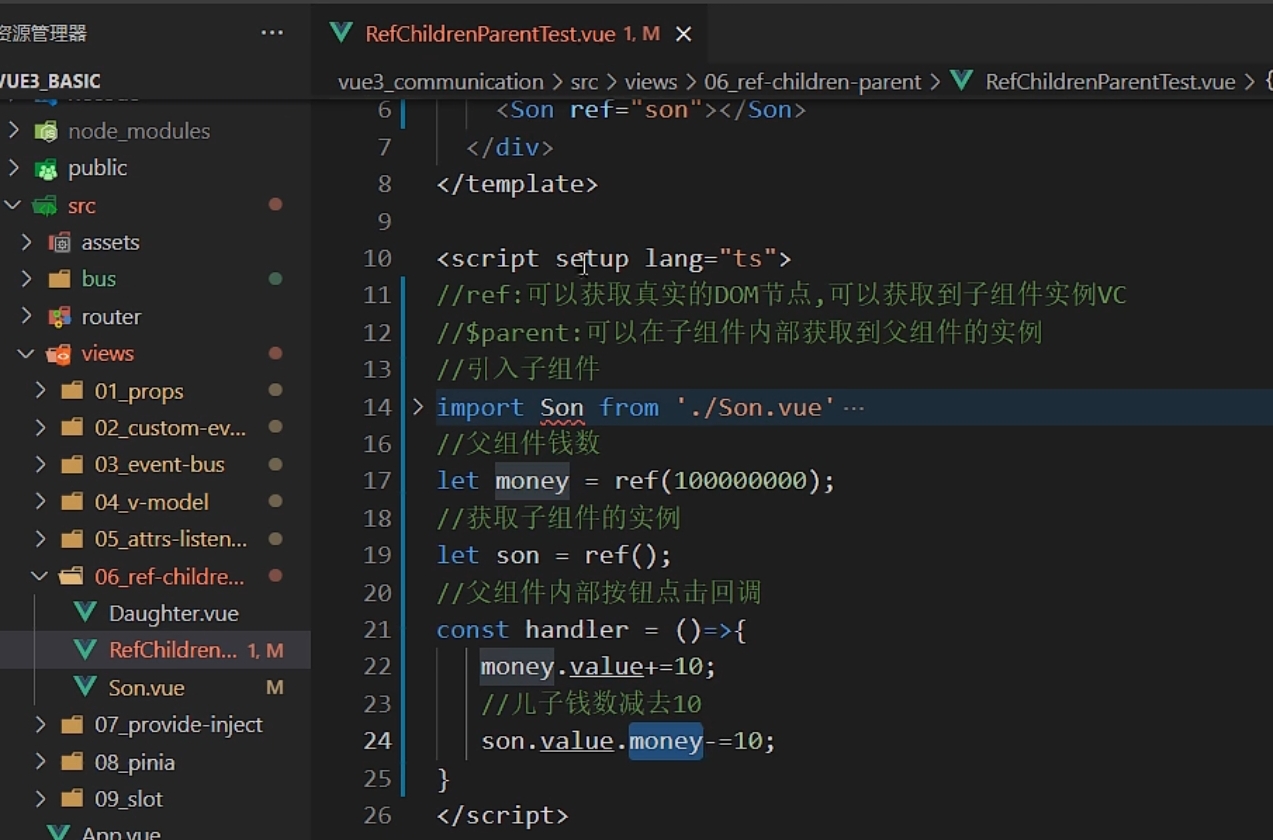This screenshot has width=1273, height=840.
Task: Click vue3_communication in the breadcrumb
Action: (440, 82)
